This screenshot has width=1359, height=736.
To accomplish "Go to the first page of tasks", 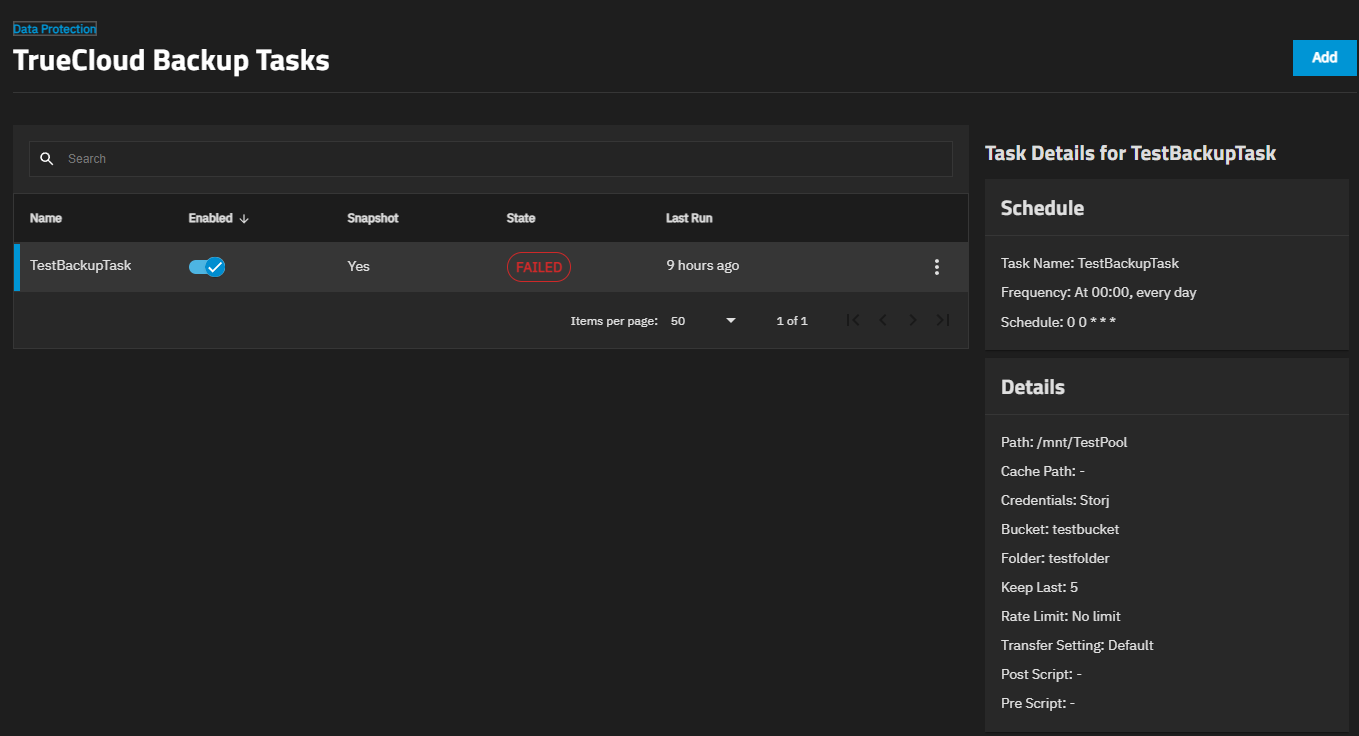I will point(853,321).
